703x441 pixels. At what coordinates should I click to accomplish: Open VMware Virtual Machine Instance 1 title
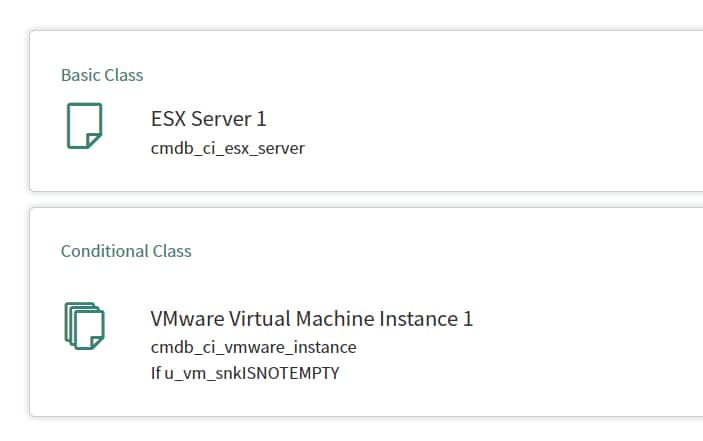[x=312, y=319]
